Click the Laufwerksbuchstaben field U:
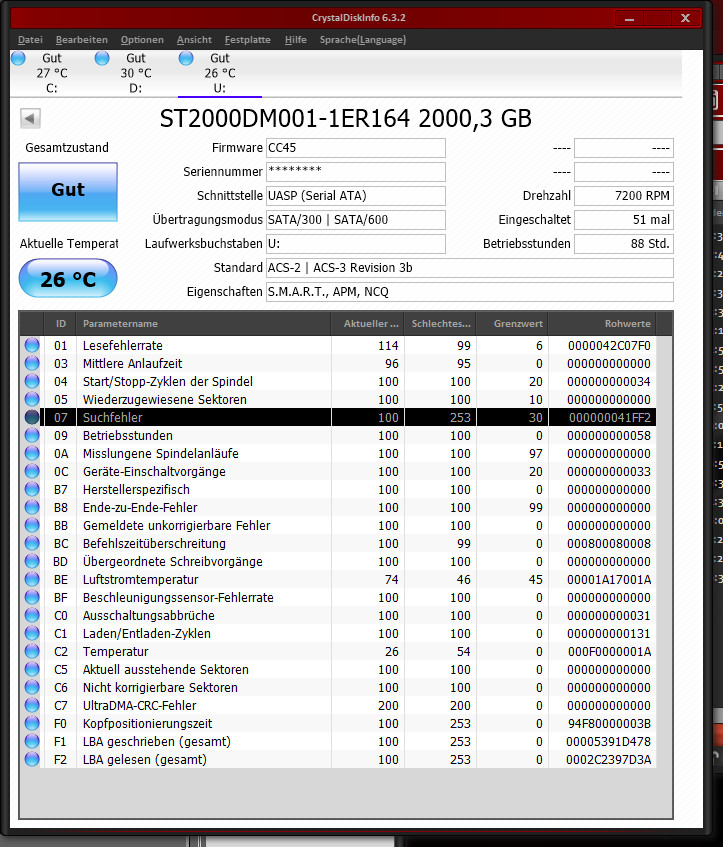This screenshot has width=723, height=847. click(356, 244)
